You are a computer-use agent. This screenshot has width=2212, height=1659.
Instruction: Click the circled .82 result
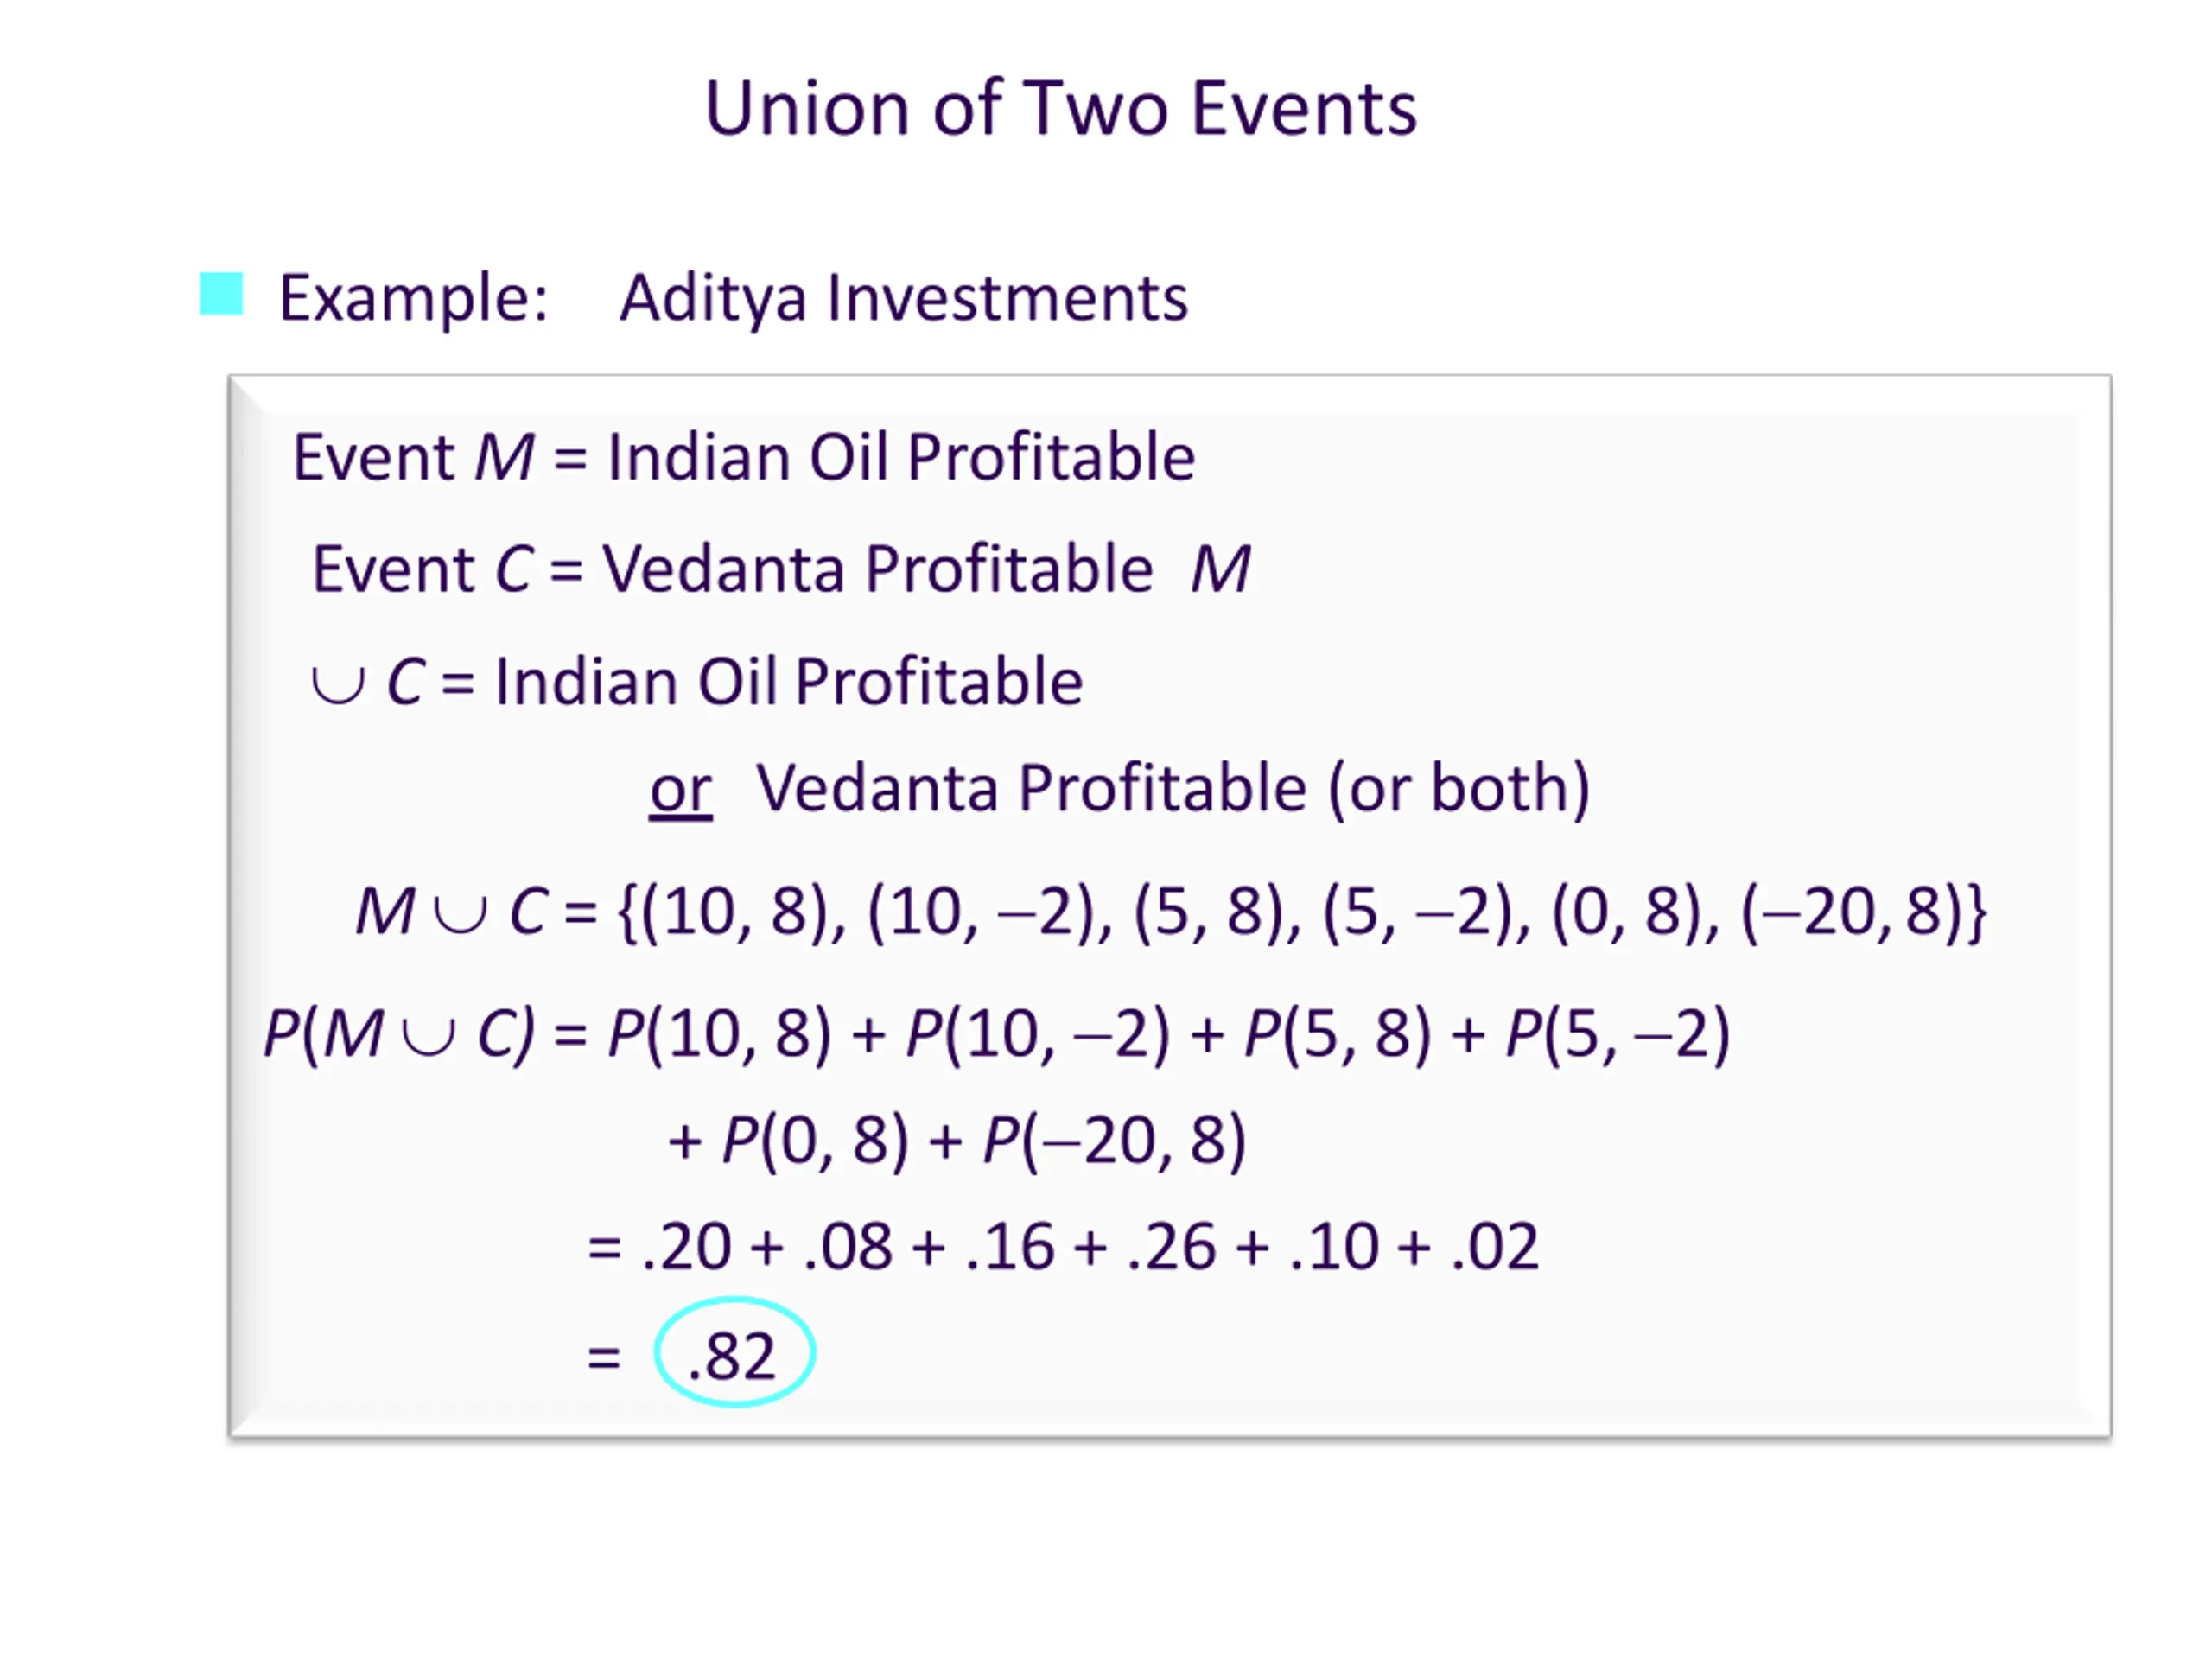[735, 1352]
